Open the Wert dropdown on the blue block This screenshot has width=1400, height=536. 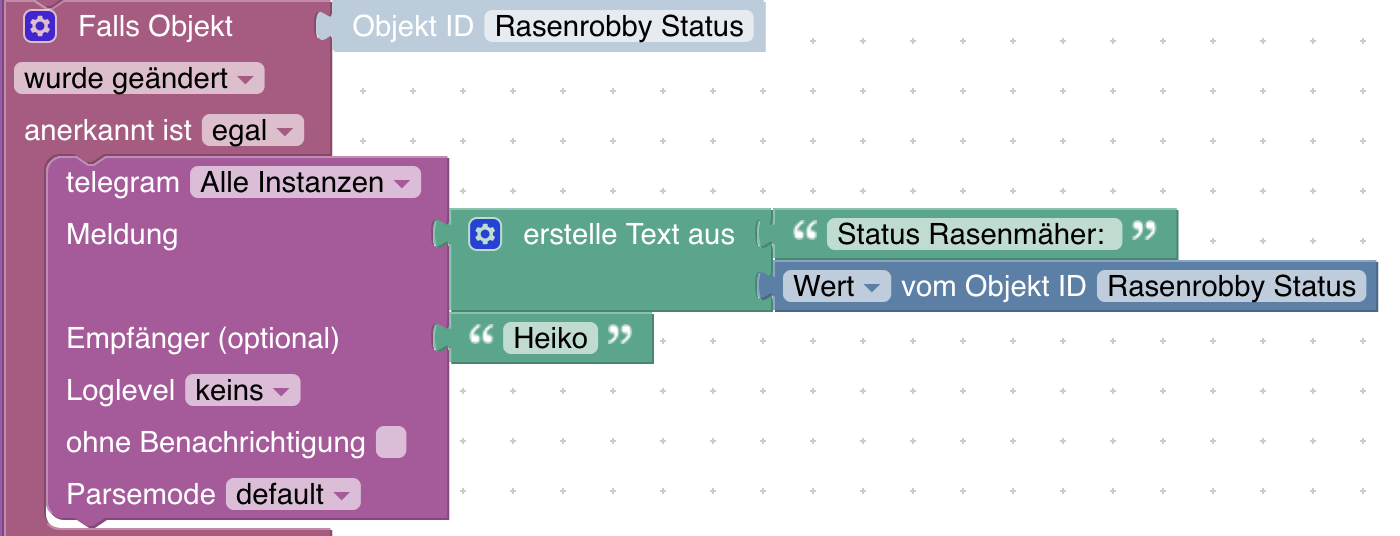click(836, 287)
